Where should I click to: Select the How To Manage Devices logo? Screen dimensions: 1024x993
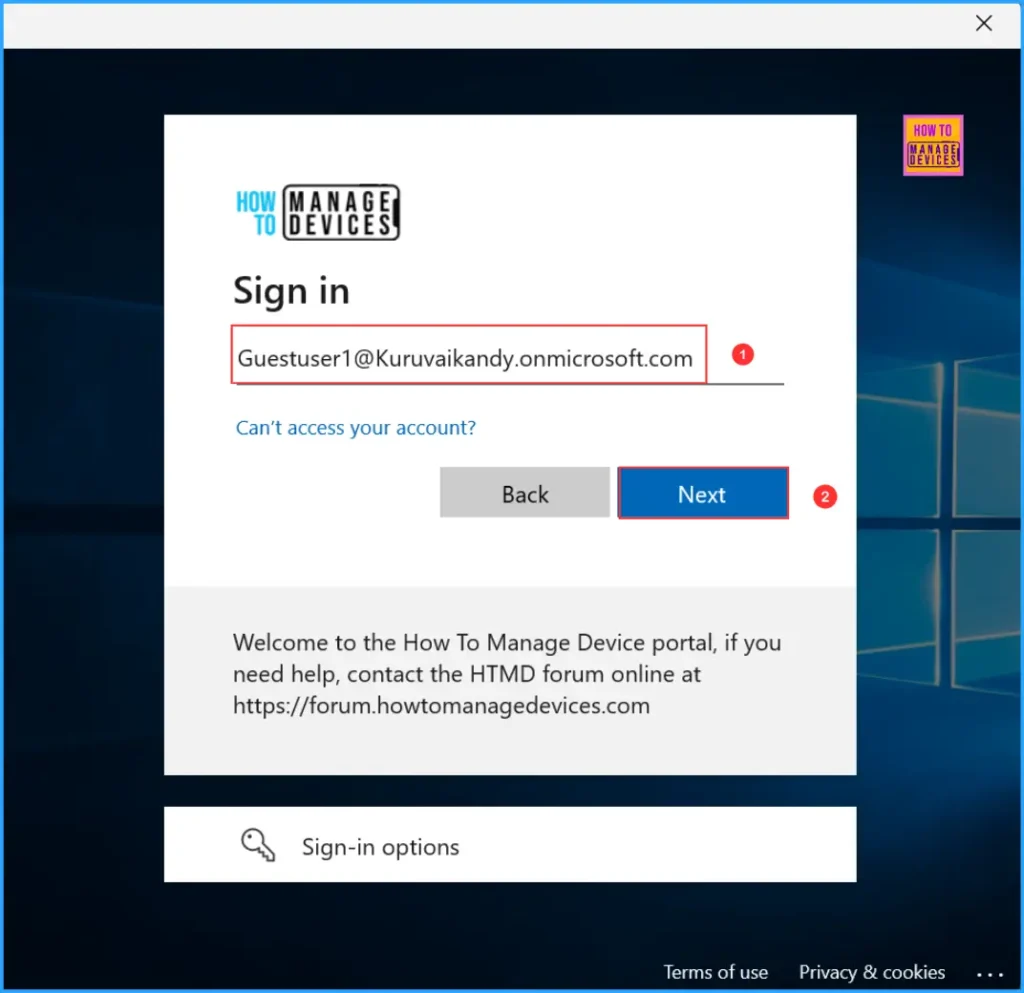[316, 211]
